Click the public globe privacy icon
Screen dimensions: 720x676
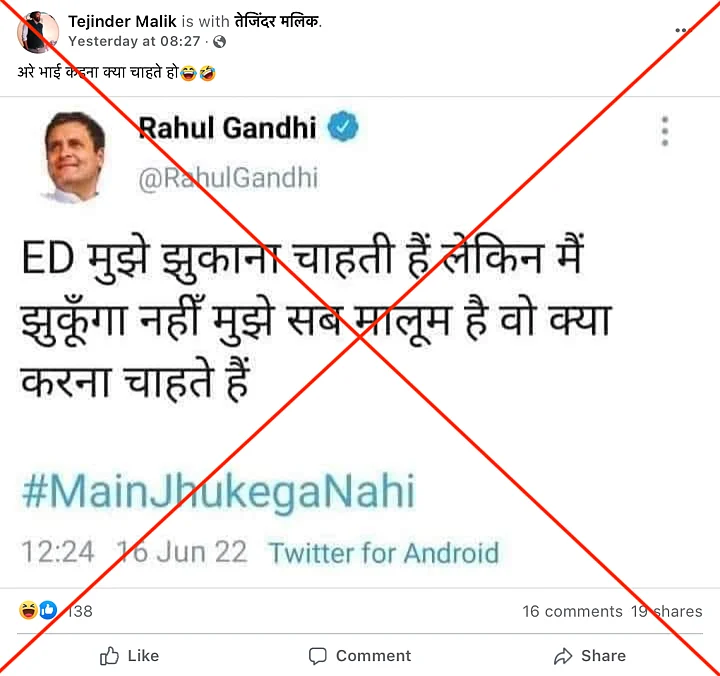click(219, 42)
